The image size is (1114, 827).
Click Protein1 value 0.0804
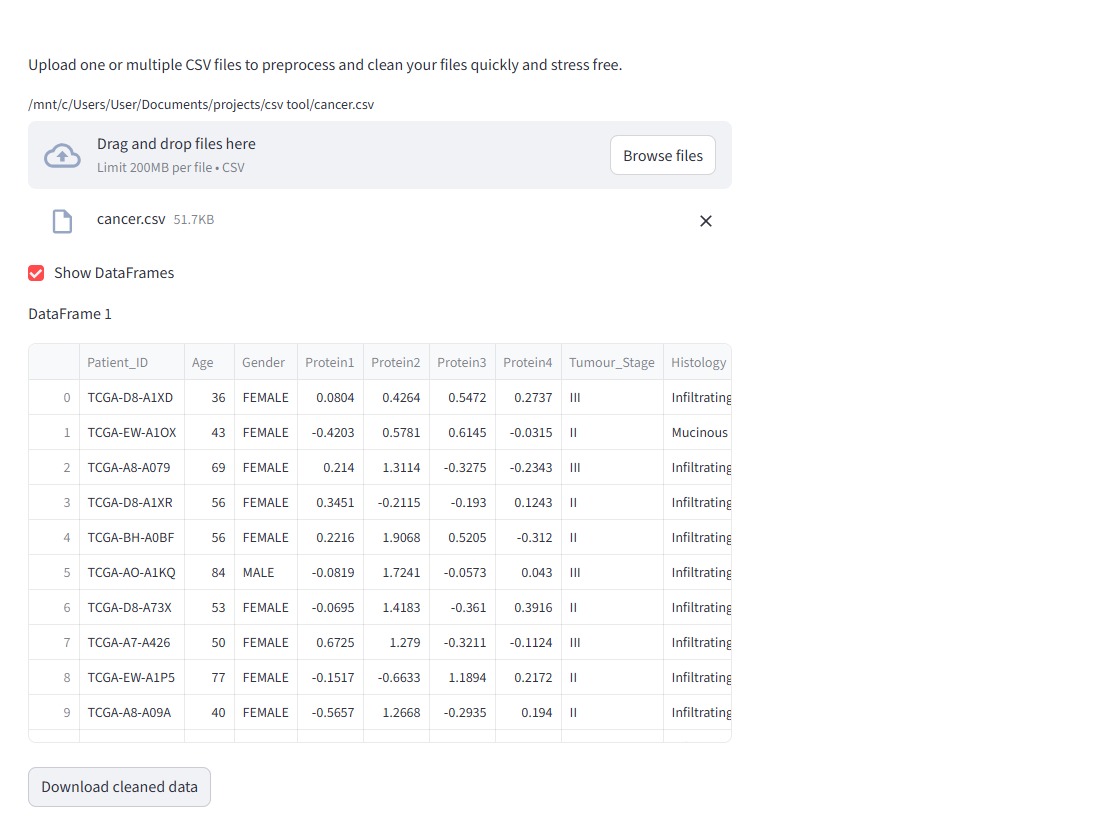330,397
